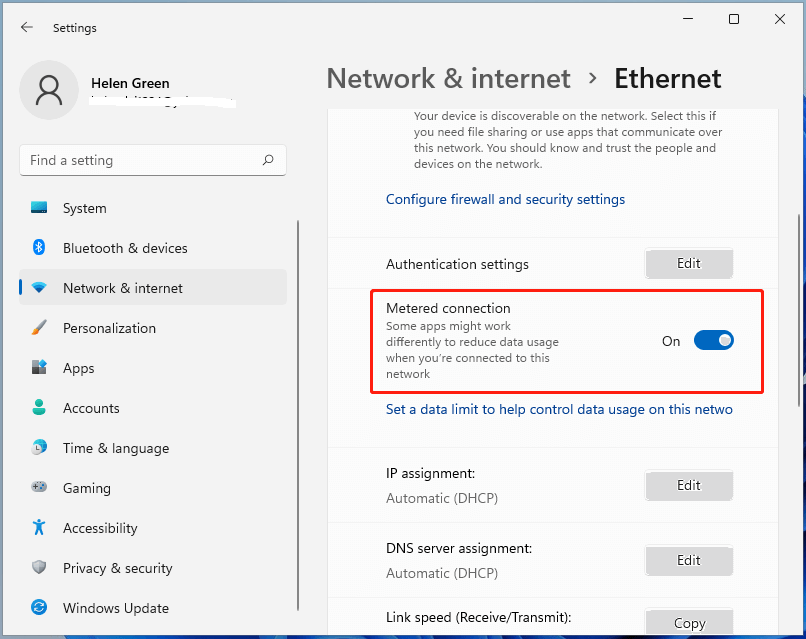Screen dimensions: 806x639
Task: Click the Authentication settings label
Action: (x=457, y=264)
